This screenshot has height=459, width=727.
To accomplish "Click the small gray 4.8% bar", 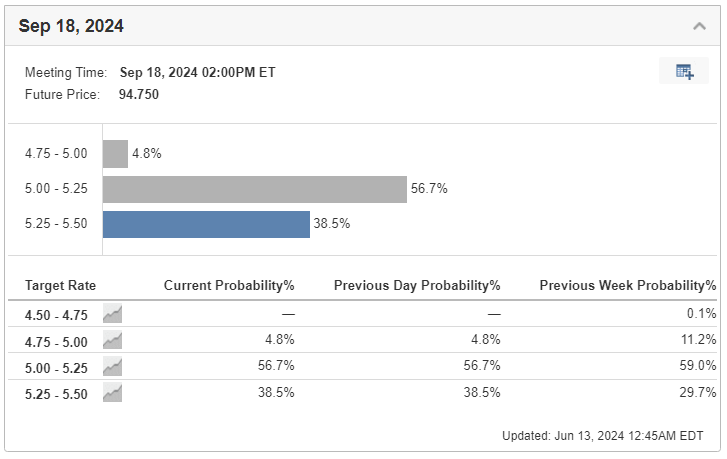I will click(115, 154).
